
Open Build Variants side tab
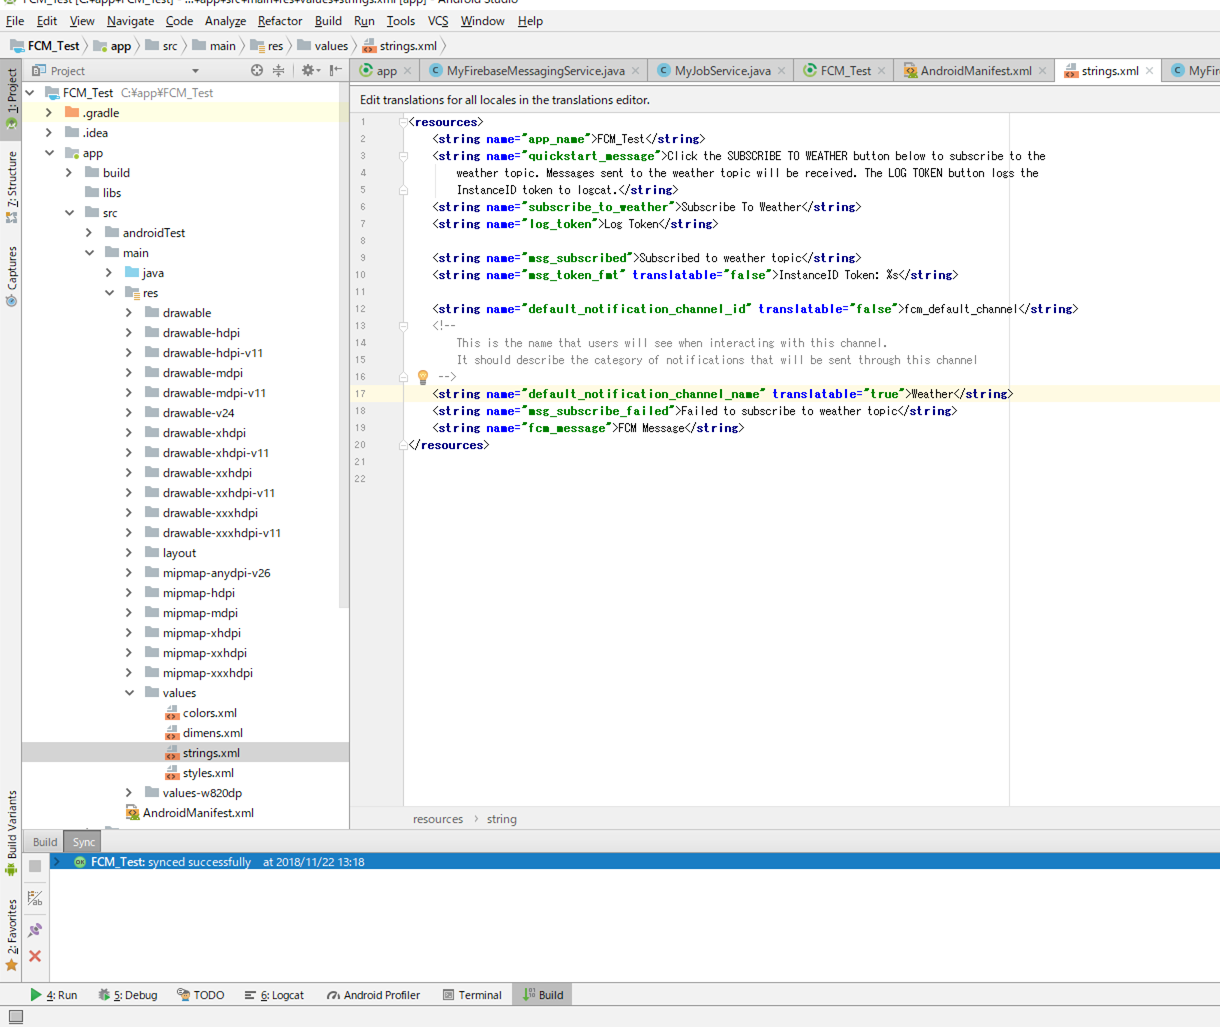pos(11,833)
